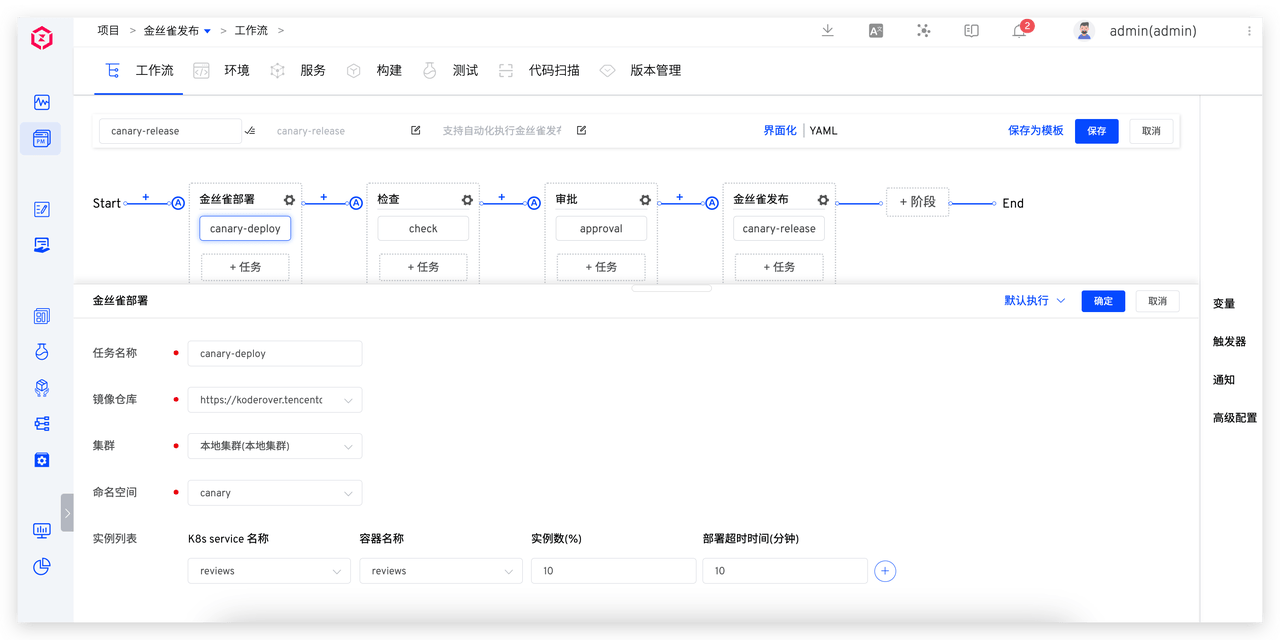The image size is (1280, 640).
Task: Open settings gear on 金丝雀部署 stage
Action: [289, 199]
